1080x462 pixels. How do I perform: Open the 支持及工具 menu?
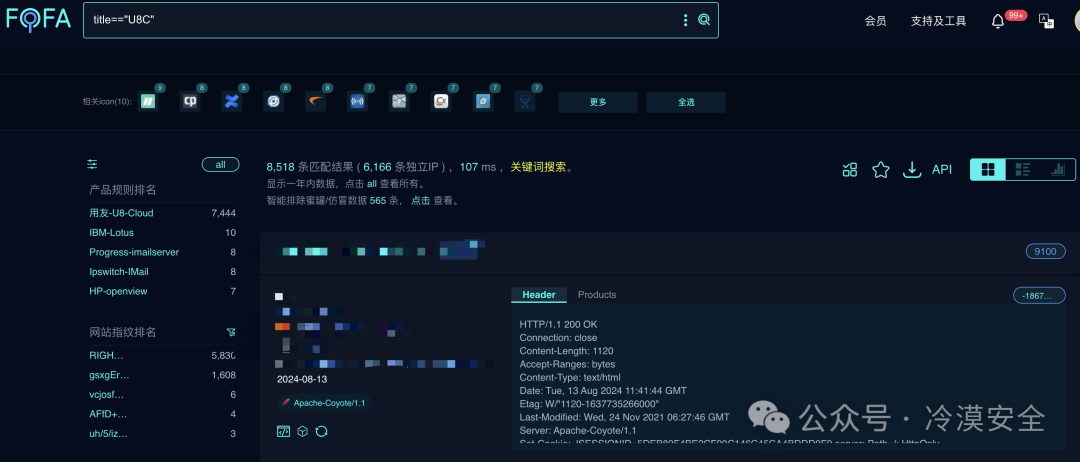point(938,21)
